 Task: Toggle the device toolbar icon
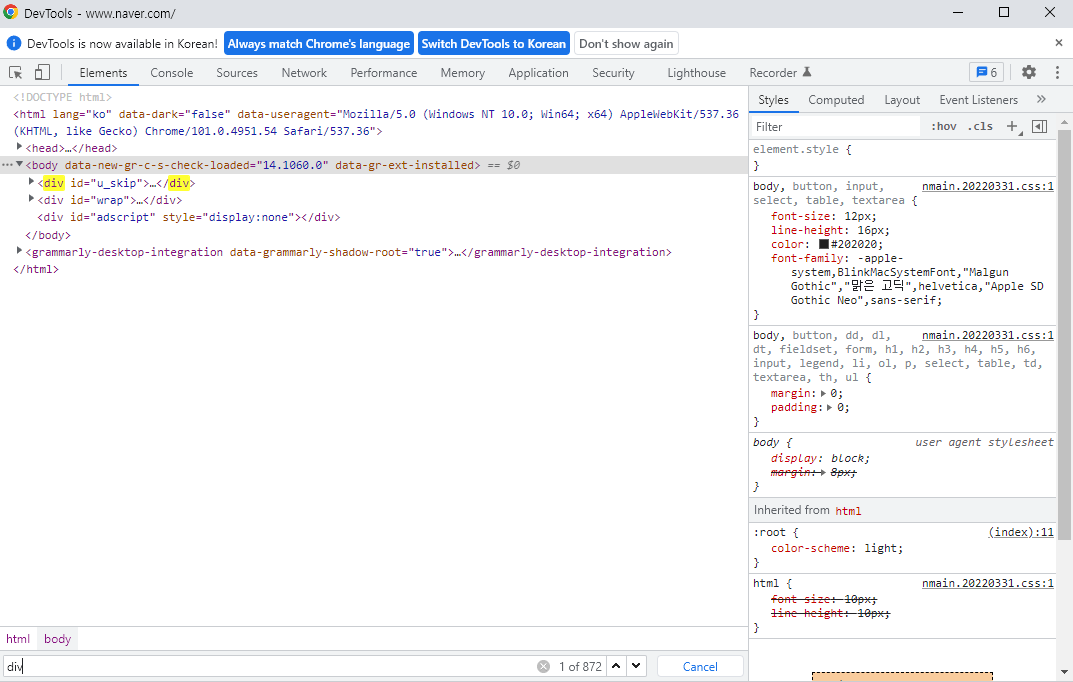coord(42,73)
